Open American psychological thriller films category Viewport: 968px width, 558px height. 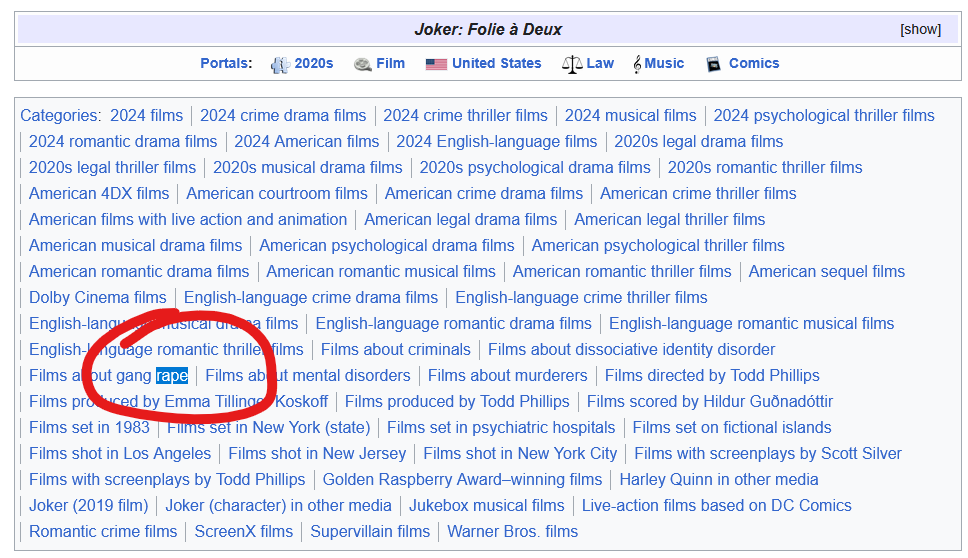pyautogui.click(x=657, y=245)
